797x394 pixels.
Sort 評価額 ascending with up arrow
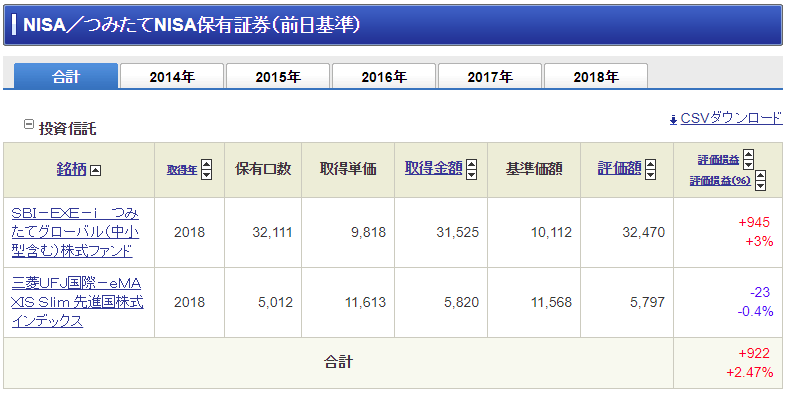click(x=651, y=164)
